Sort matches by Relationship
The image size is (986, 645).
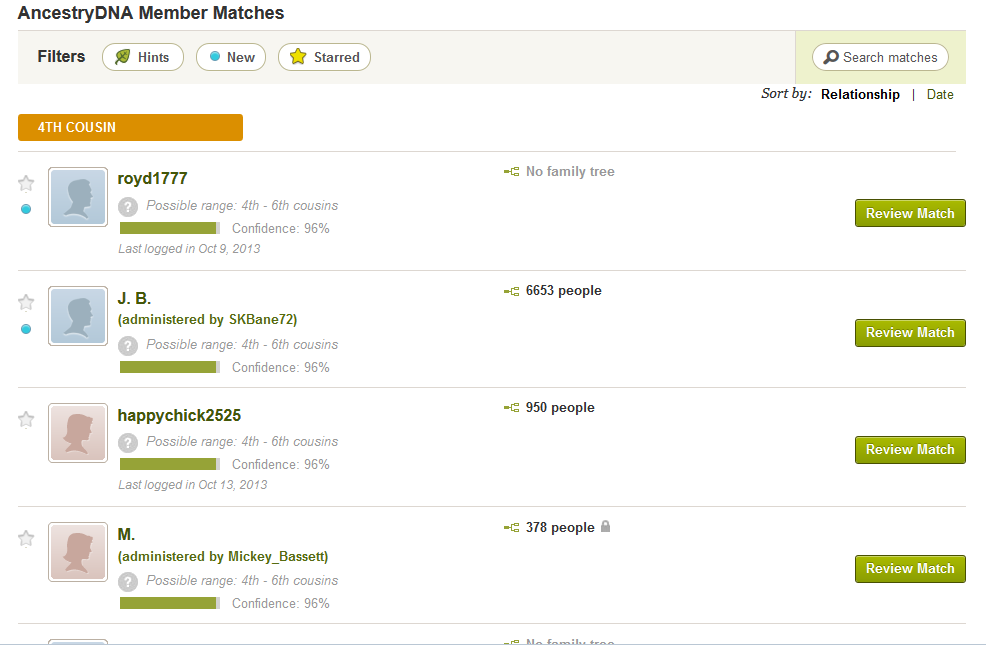(860, 94)
